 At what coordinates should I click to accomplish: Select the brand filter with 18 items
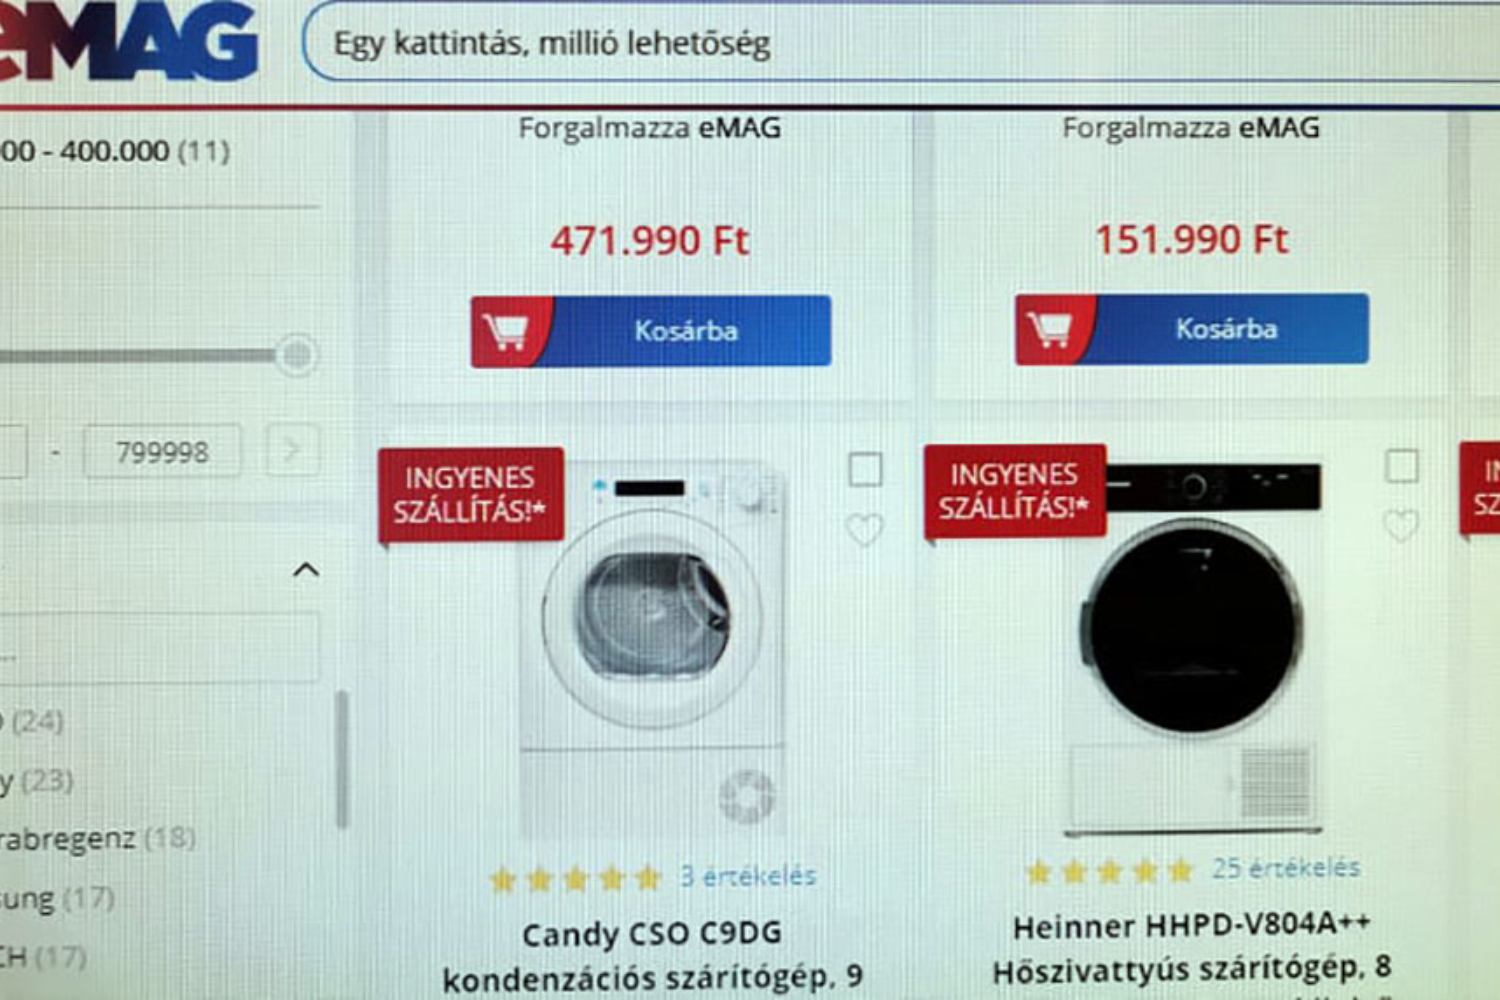pyautogui.click(x=98, y=838)
